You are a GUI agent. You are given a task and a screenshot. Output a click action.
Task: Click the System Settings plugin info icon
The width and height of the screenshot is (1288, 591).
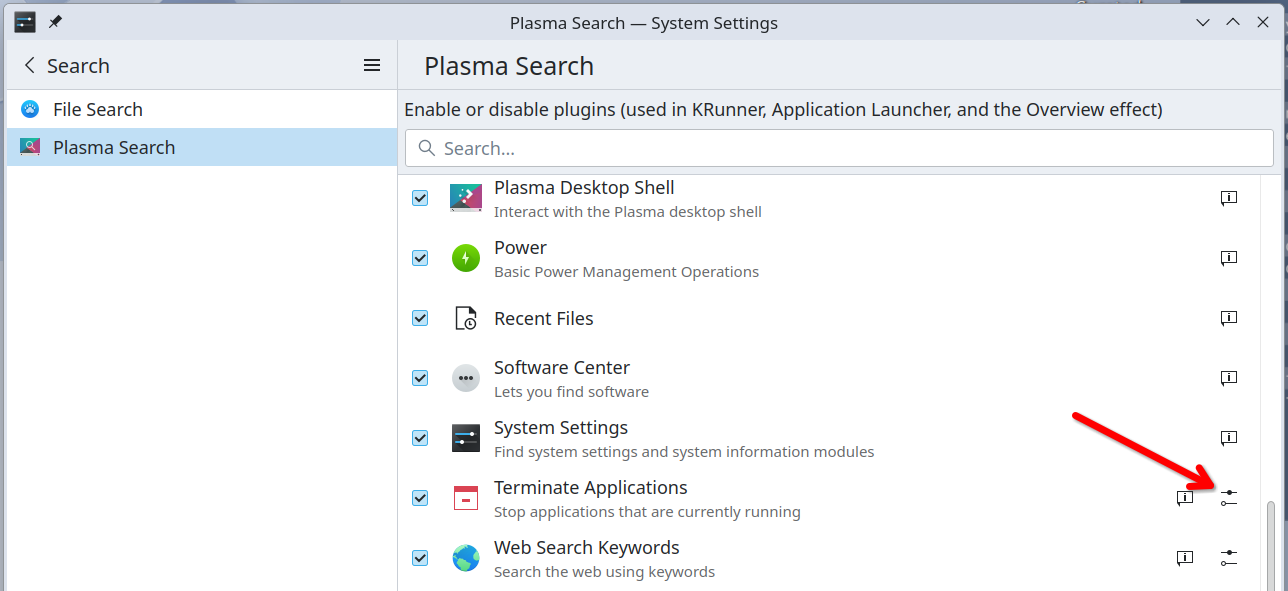point(1229,438)
